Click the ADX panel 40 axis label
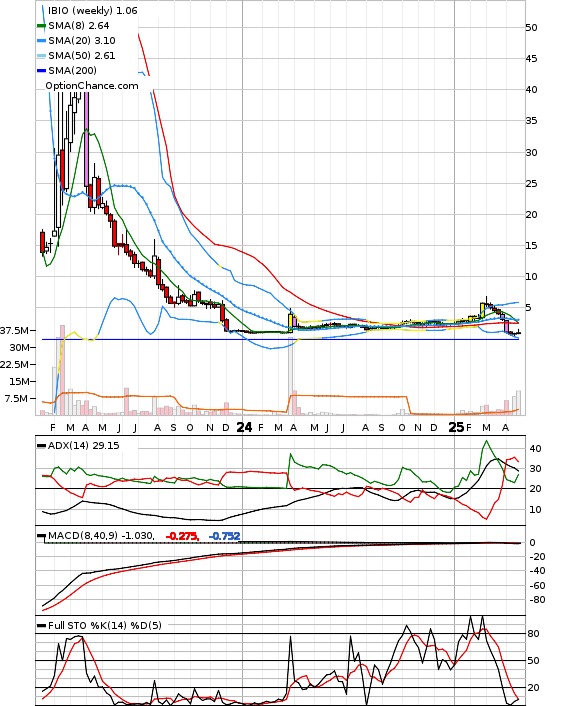Screen dimensions: 566x706 point(535,448)
